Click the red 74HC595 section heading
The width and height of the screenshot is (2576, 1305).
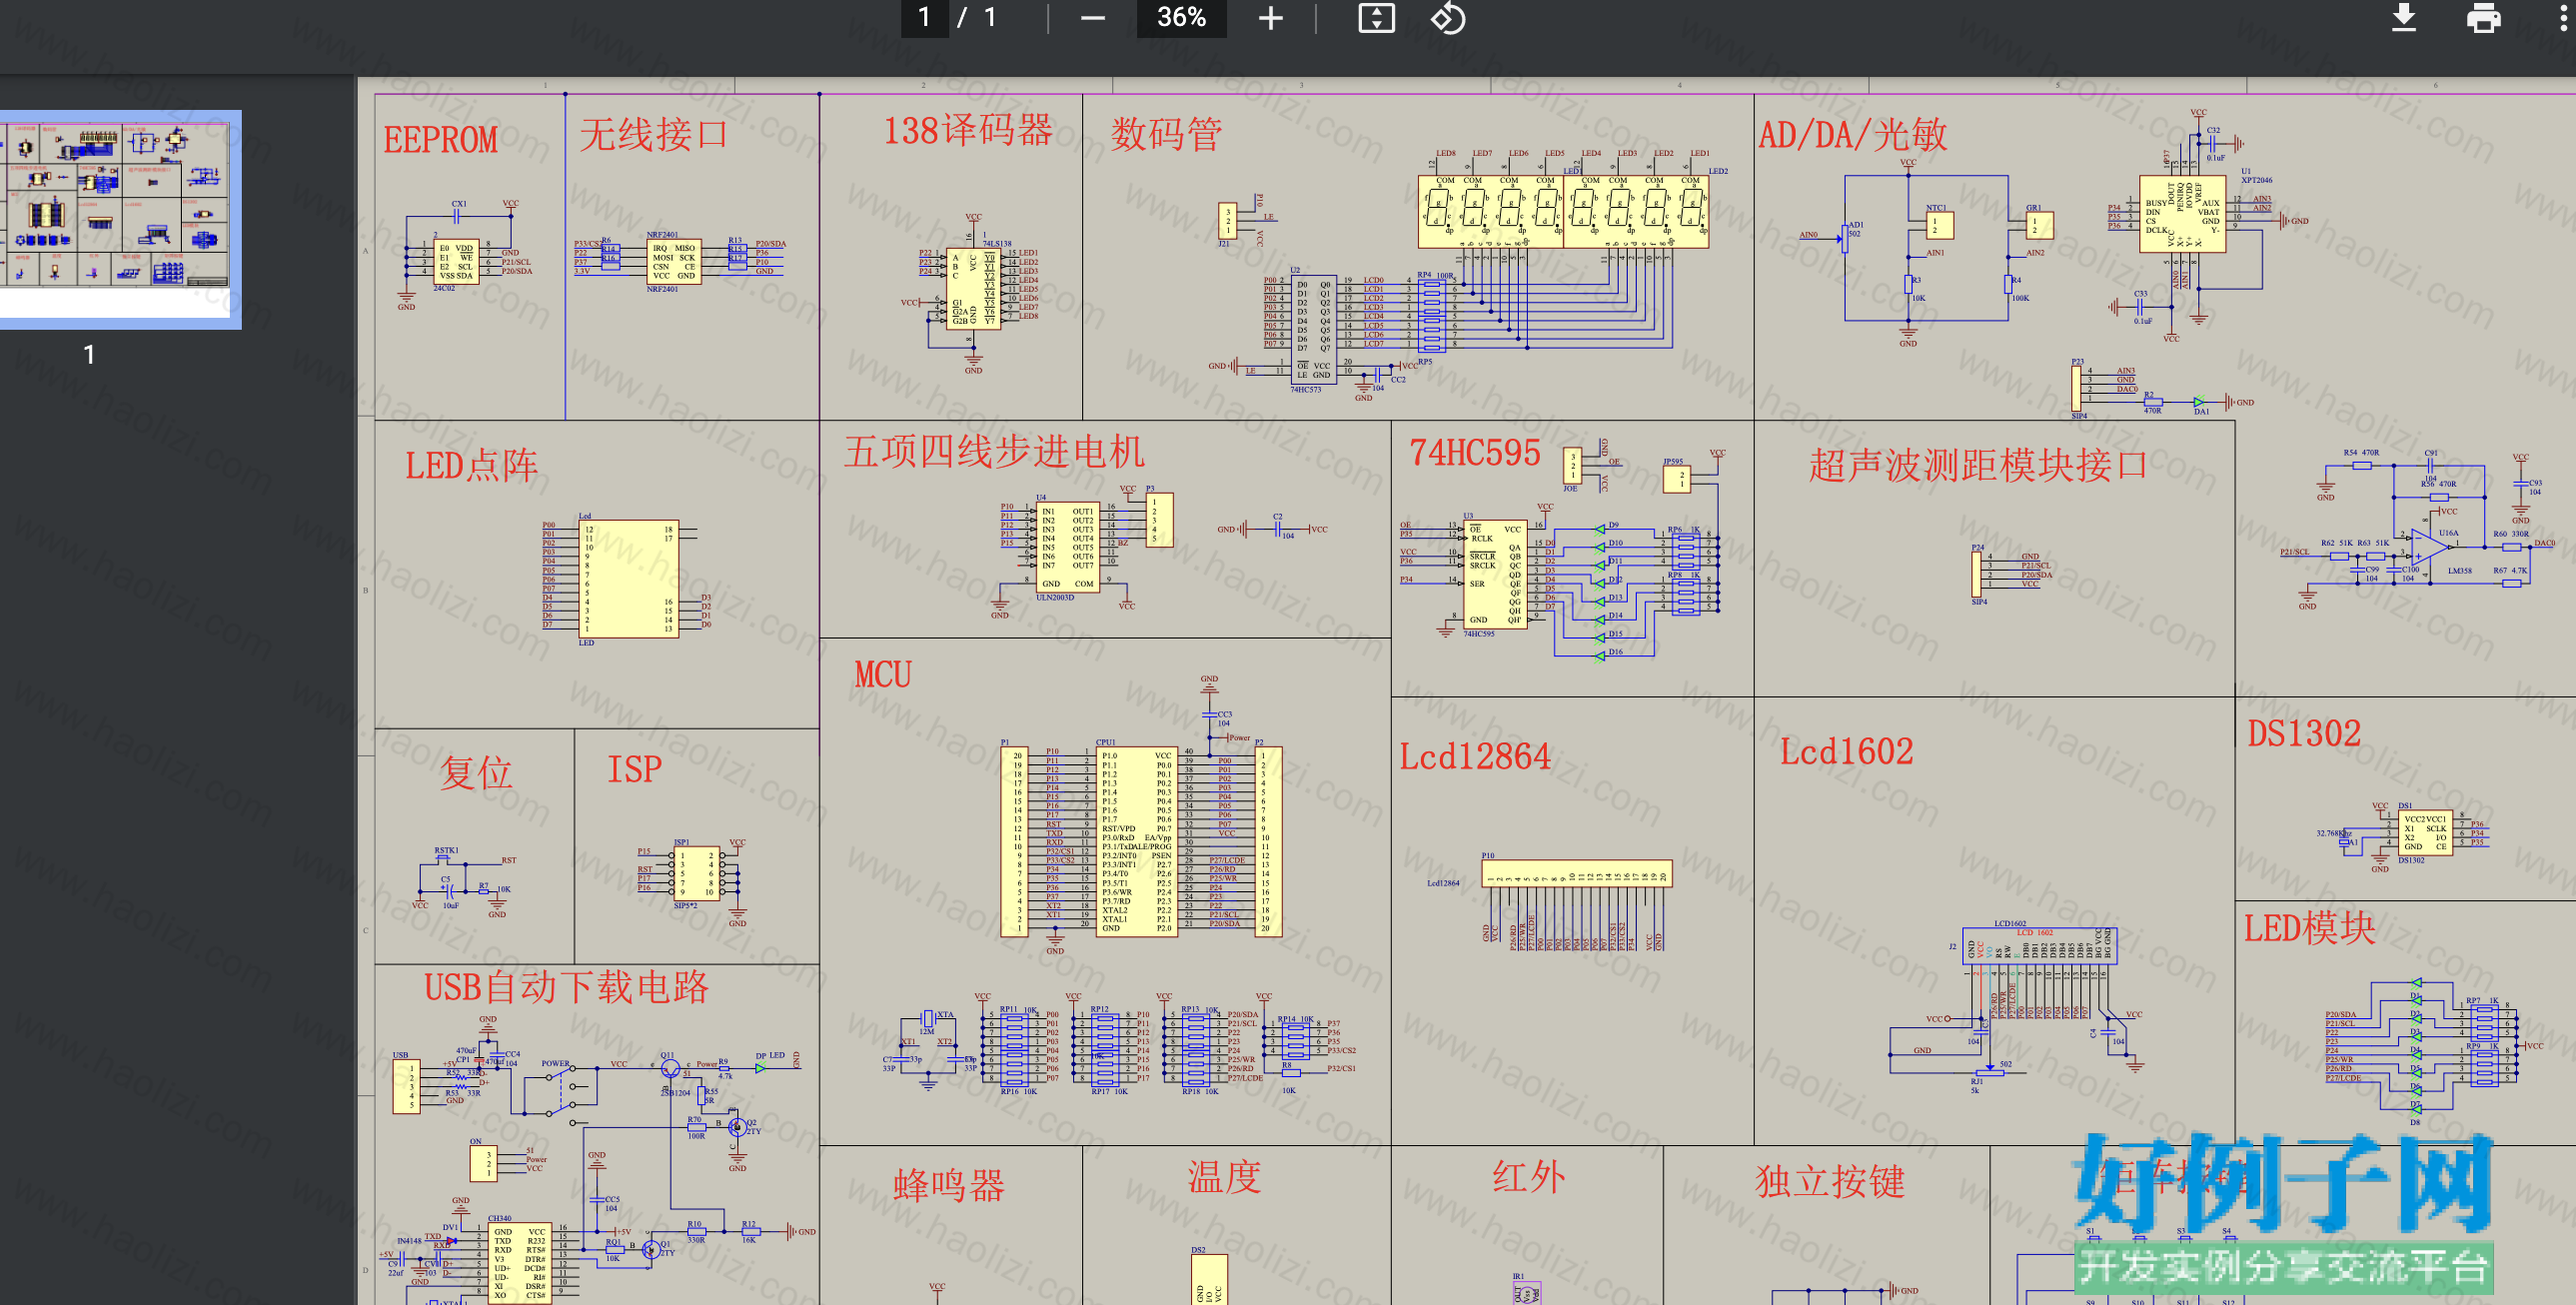tap(1475, 453)
